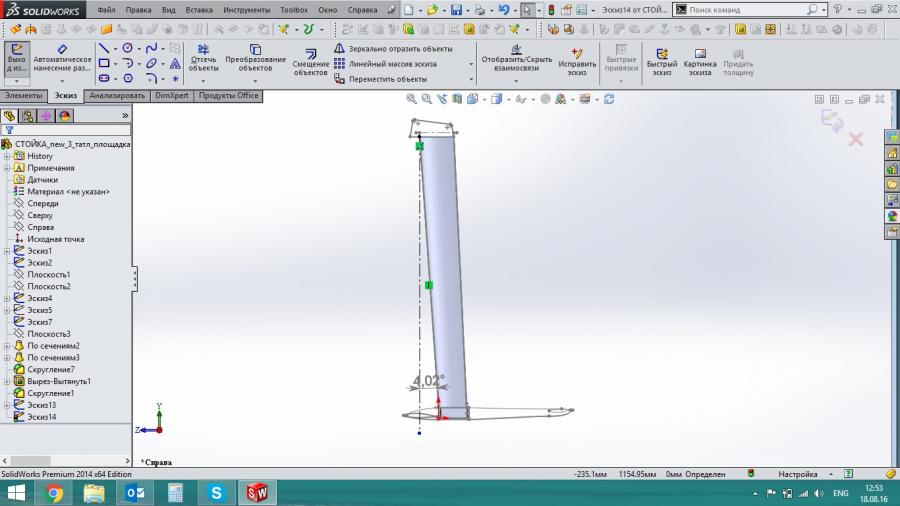The image size is (900, 506).
Task: Select the Trim Entities (Отсечь объекты) tool
Action: [203, 57]
